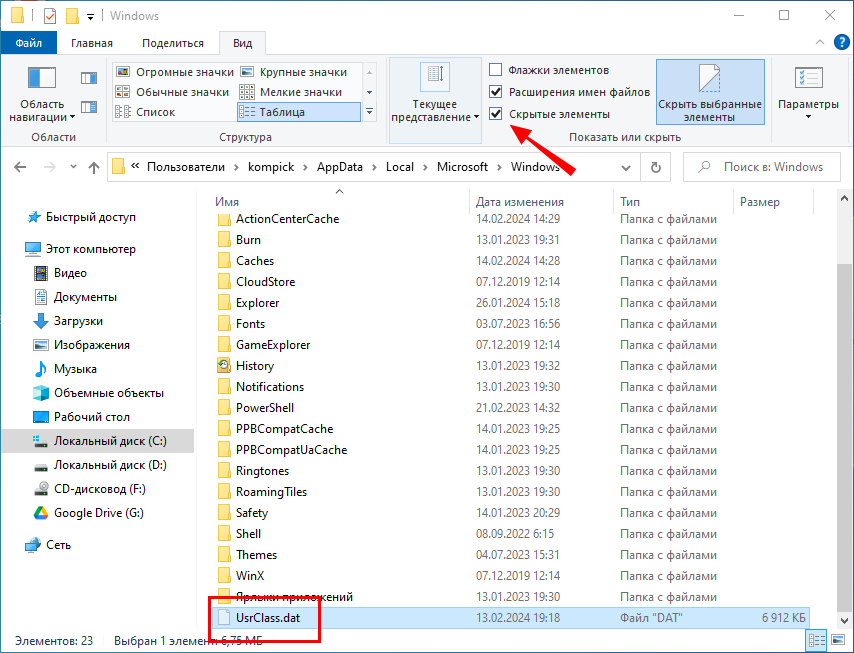This screenshot has height=653, width=854.
Task: Choose Мелкие значки layout
Action: point(292,92)
